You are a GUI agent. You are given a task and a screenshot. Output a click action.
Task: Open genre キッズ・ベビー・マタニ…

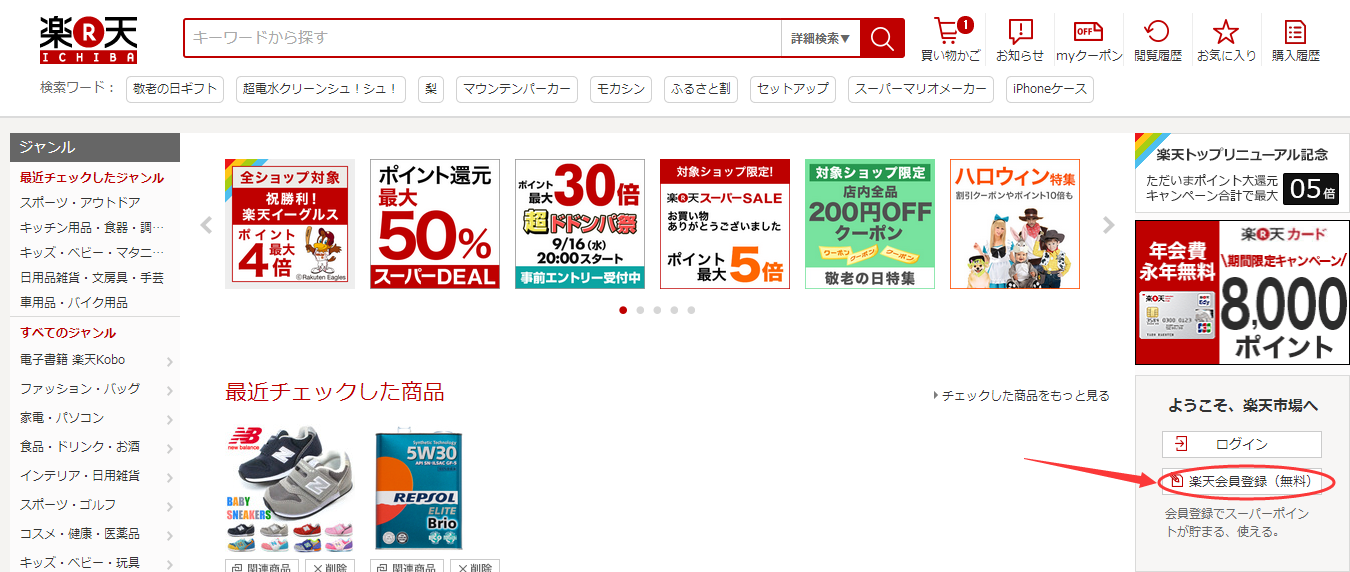point(92,253)
